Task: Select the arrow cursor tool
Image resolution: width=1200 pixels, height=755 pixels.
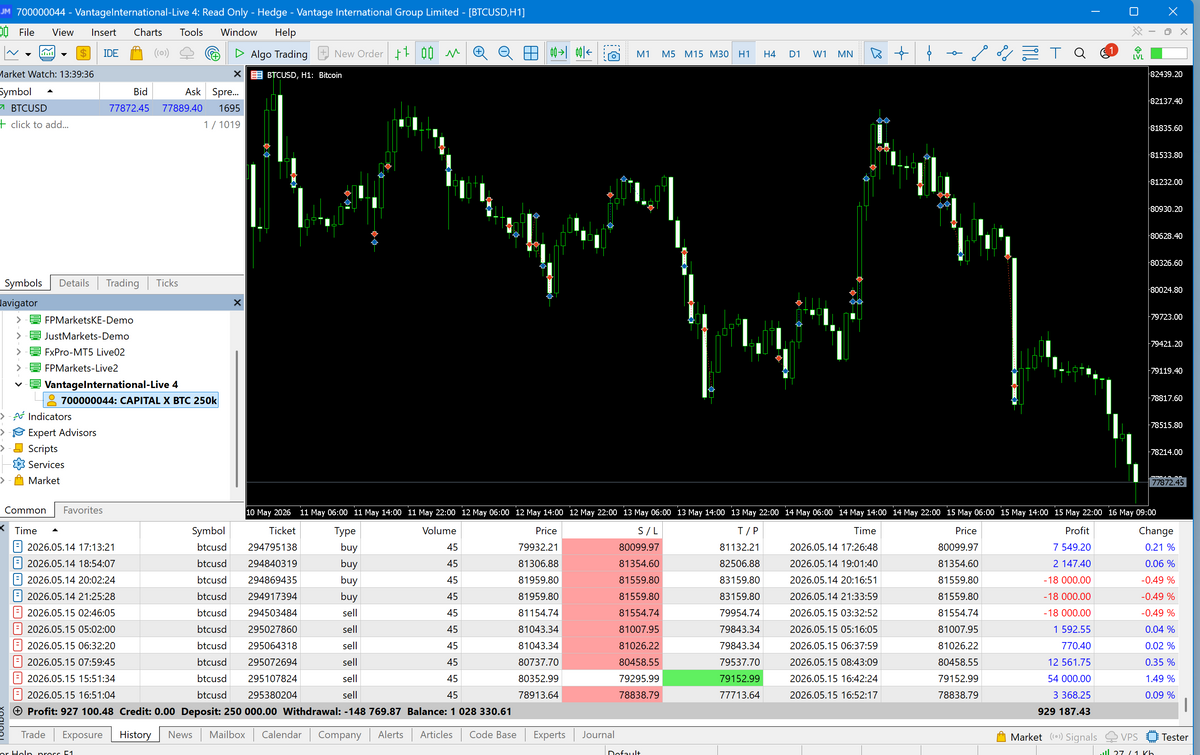Action: 876,53
